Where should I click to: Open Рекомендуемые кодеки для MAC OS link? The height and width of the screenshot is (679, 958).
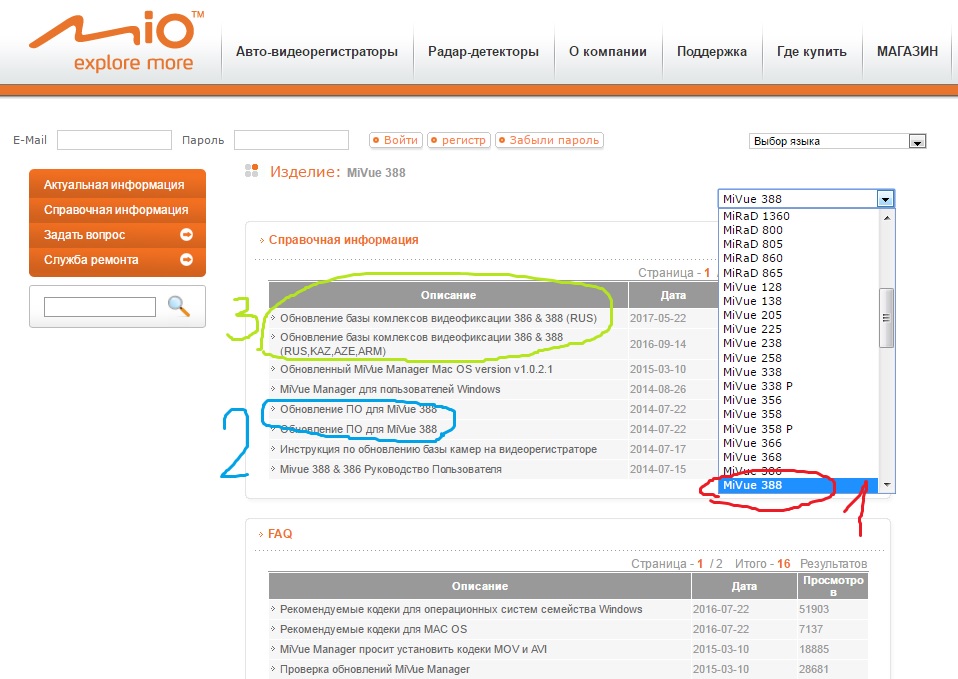373,629
